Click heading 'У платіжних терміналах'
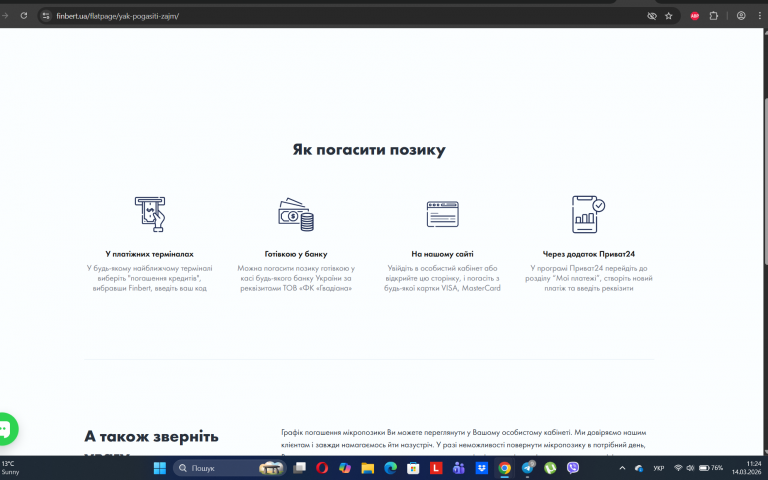The image size is (768, 480). (149, 254)
